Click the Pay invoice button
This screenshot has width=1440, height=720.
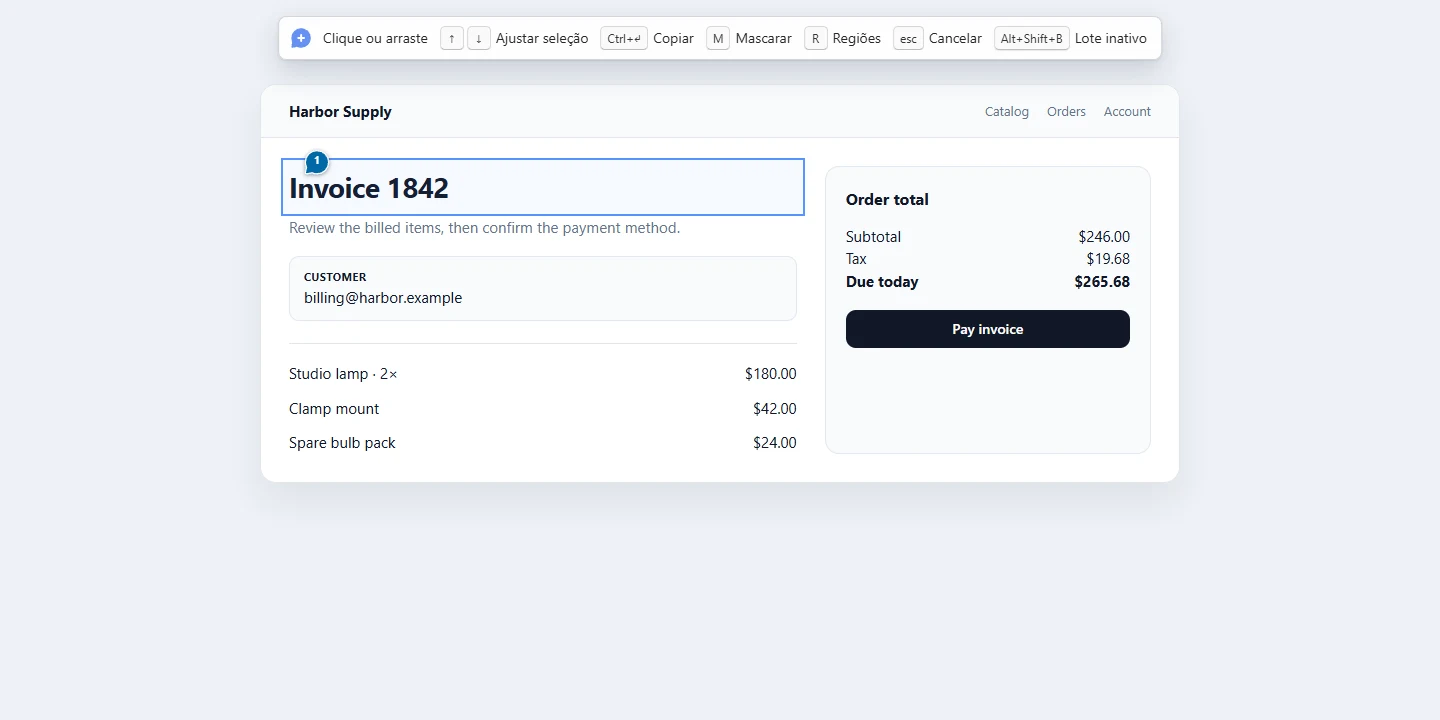988,329
